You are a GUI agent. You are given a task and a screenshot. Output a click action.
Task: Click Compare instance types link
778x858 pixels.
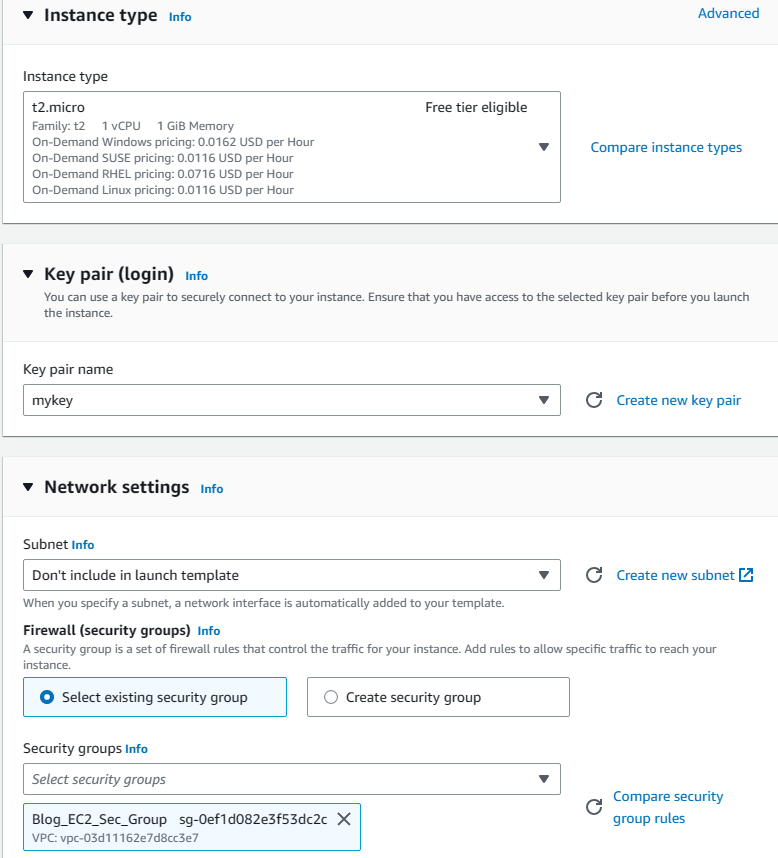point(666,147)
